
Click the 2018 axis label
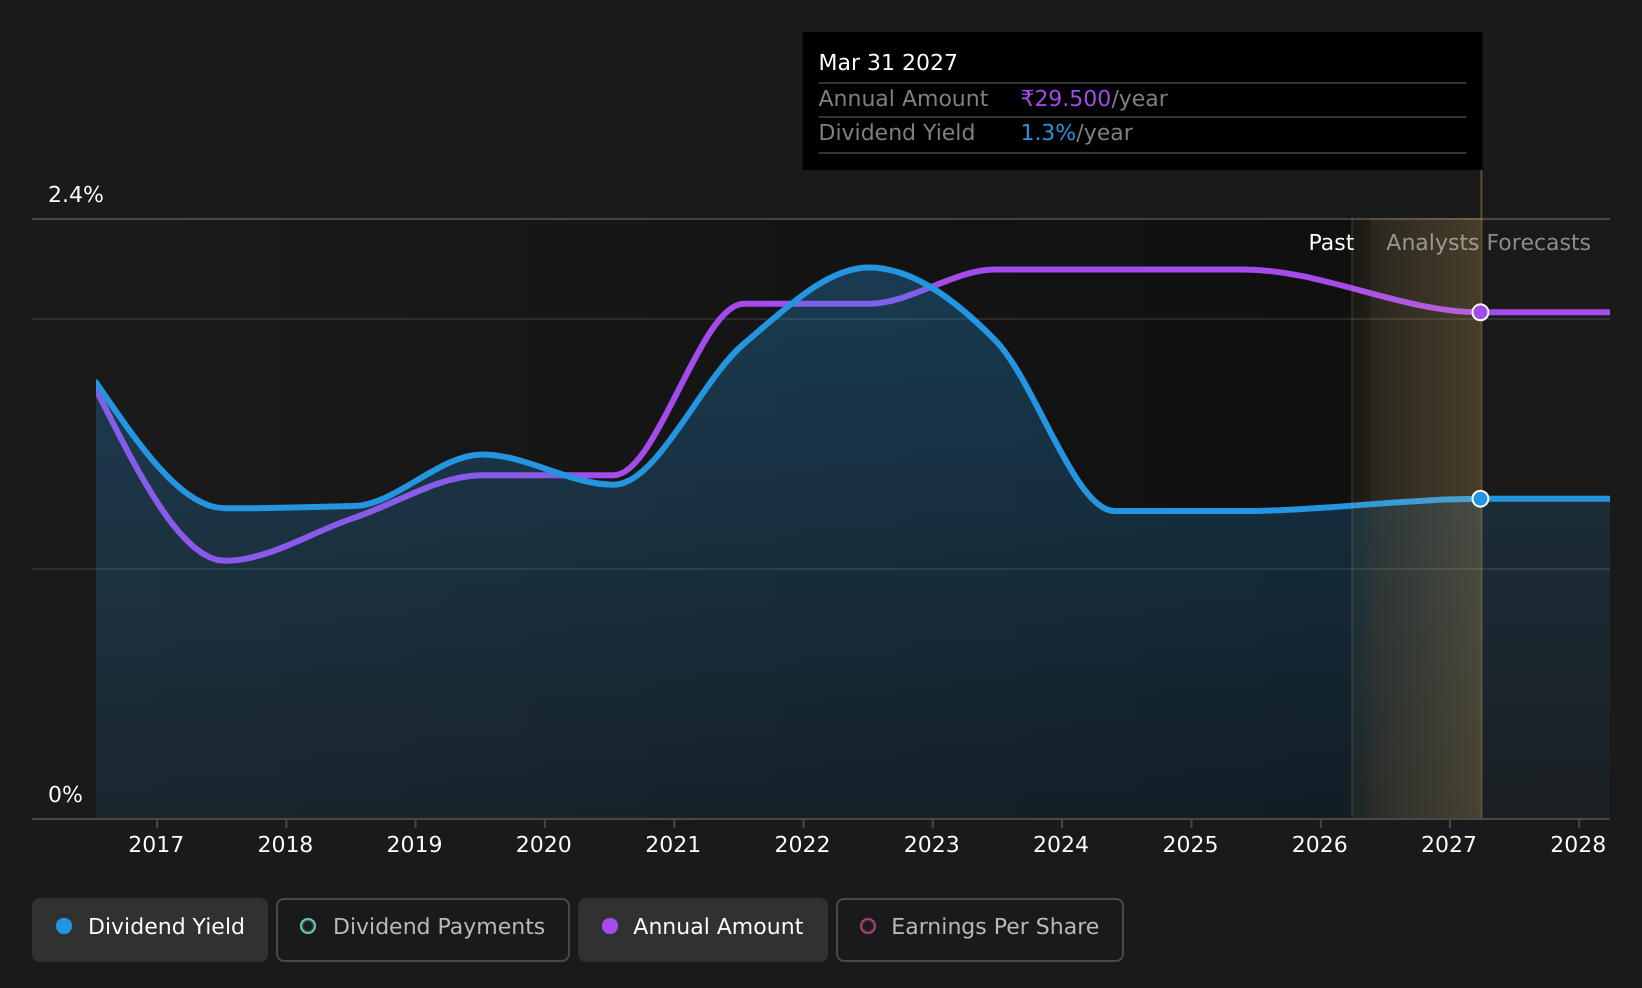[x=285, y=845]
